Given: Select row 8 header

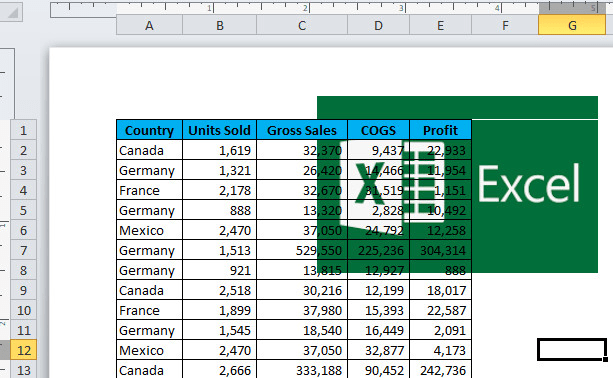Looking at the screenshot, I should (23, 270).
